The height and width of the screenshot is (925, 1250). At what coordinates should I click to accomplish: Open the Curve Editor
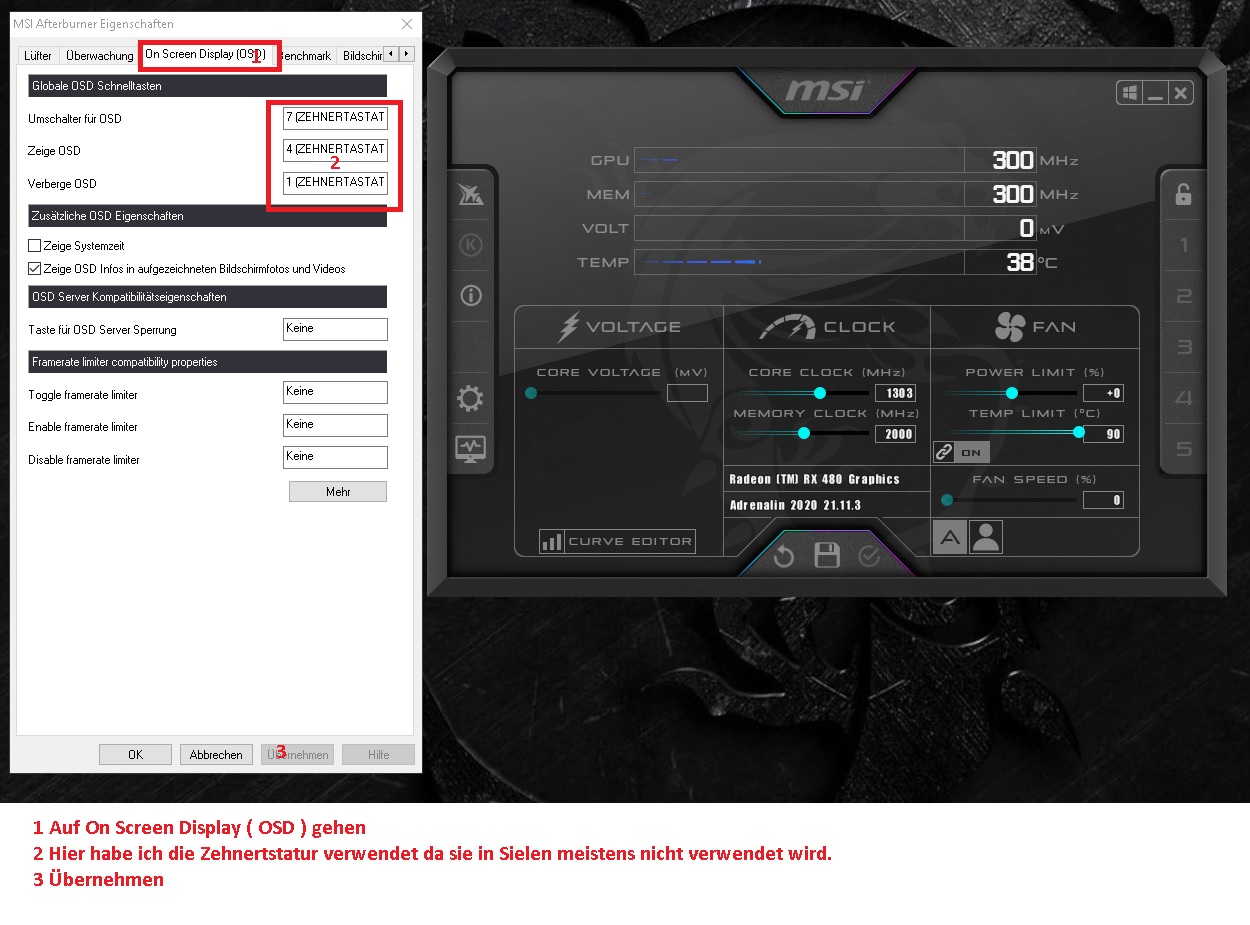pyautogui.click(x=617, y=541)
